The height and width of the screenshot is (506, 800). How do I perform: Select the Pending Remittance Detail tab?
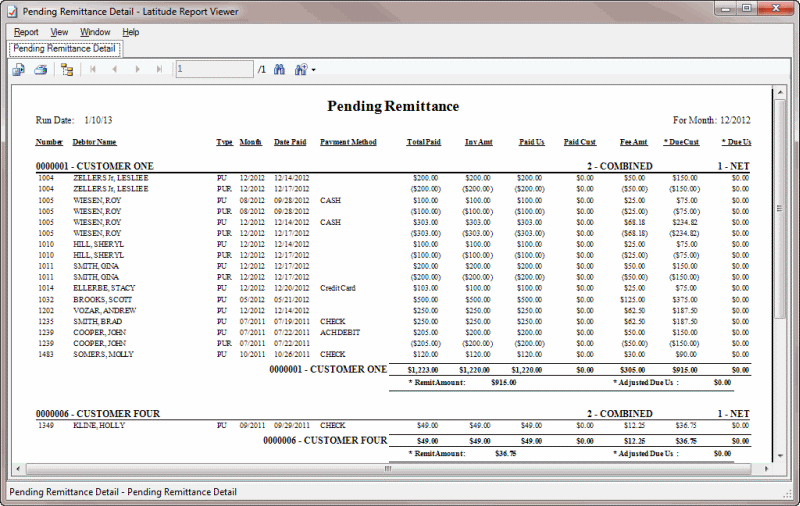[65, 48]
